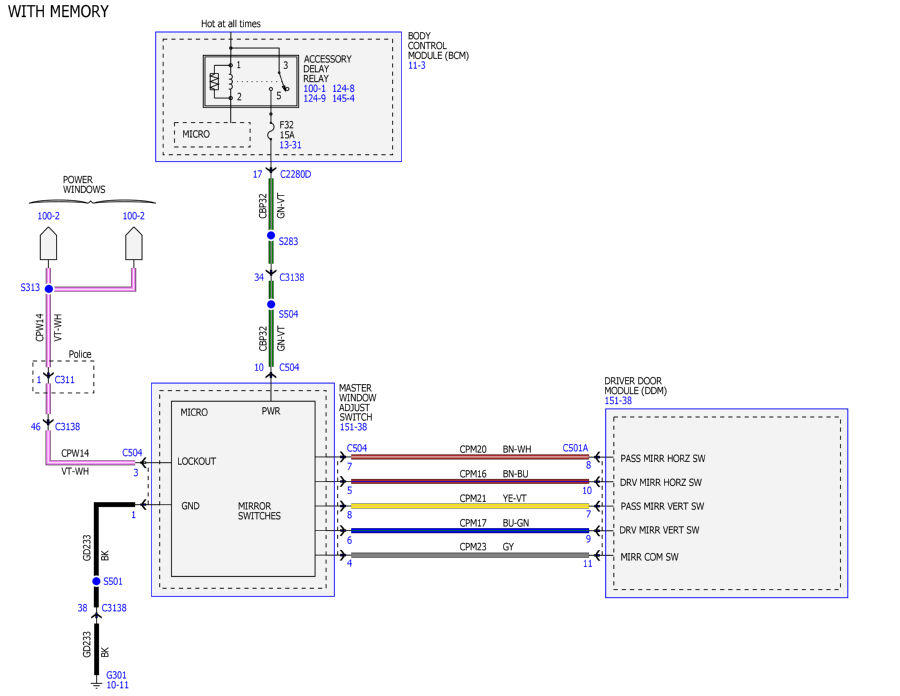Click the S313 splice dot
This screenshot has height=696, width=900.
coord(49,289)
